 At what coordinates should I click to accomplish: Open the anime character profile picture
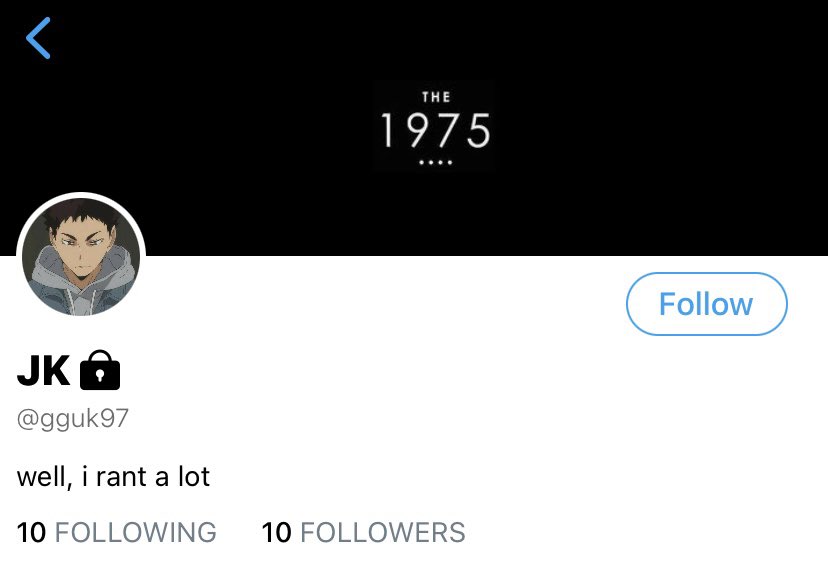click(x=81, y=257)
